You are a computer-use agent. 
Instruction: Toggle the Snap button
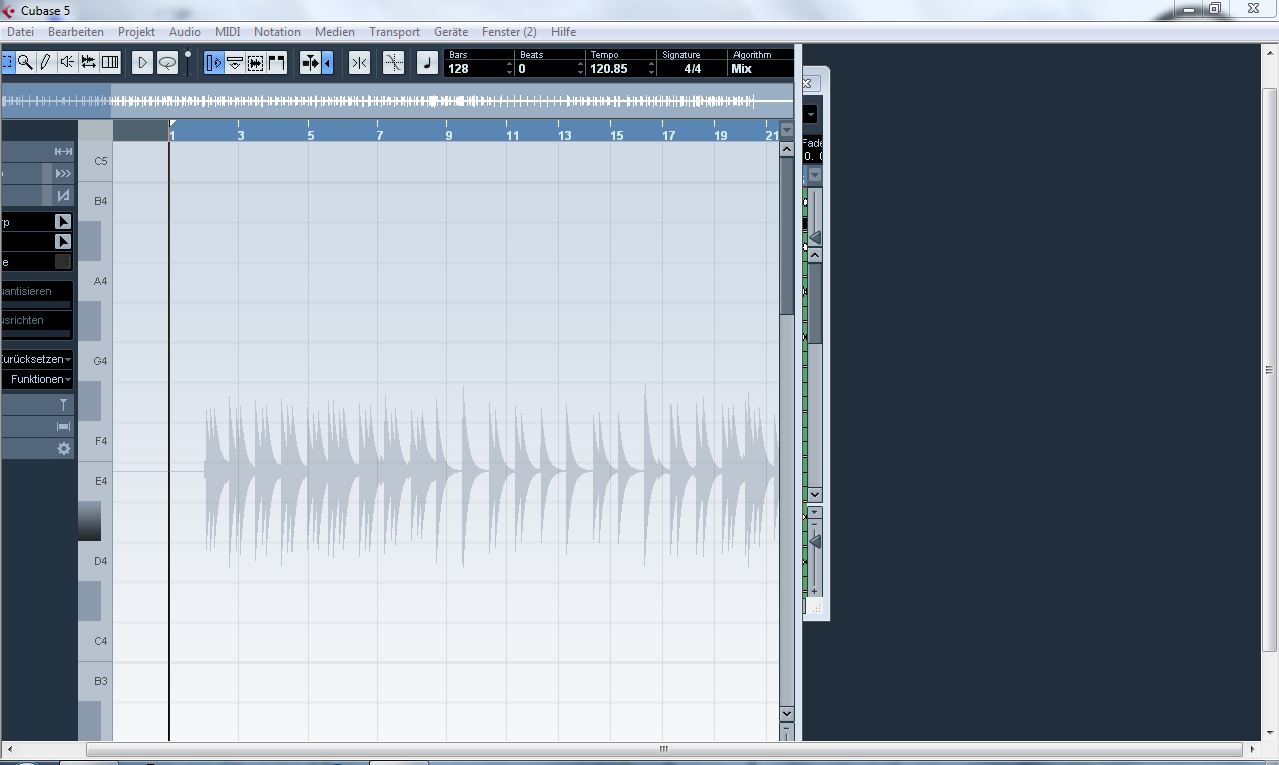coord(359,62)
